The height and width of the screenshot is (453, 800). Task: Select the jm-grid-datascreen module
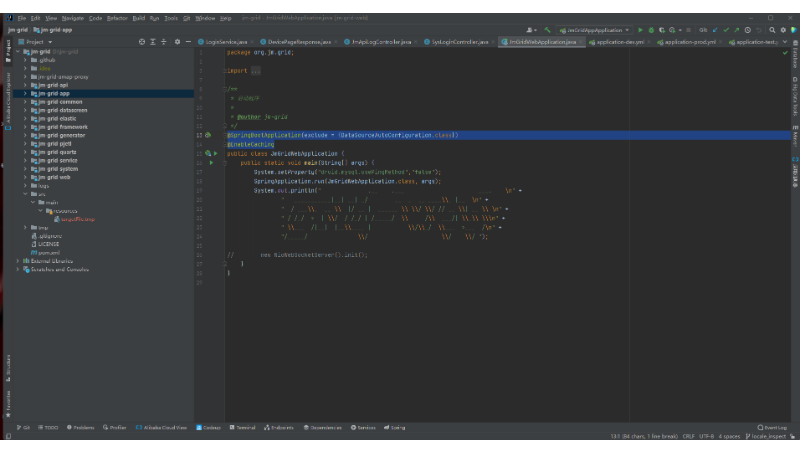point(63,110)
